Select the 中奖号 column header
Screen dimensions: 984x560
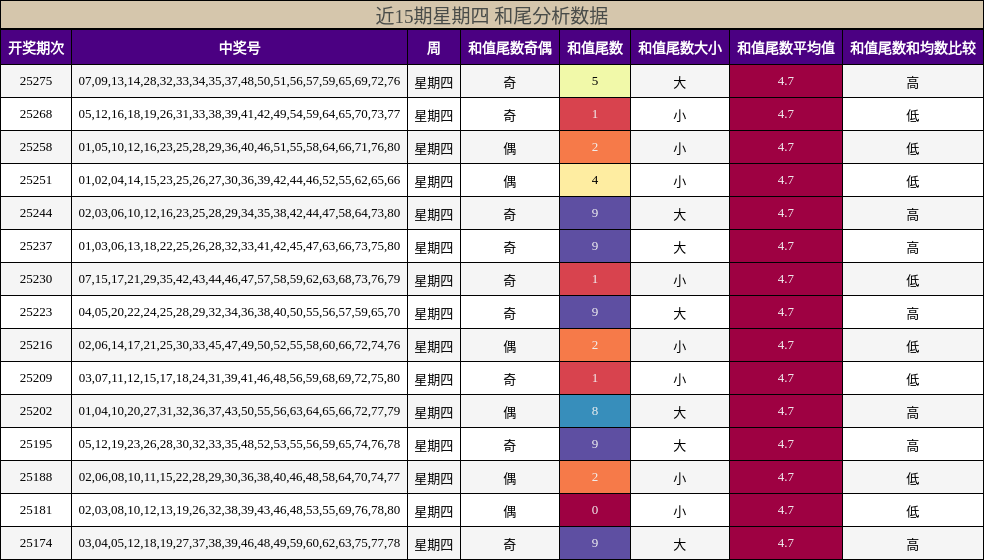coord(239,47)
